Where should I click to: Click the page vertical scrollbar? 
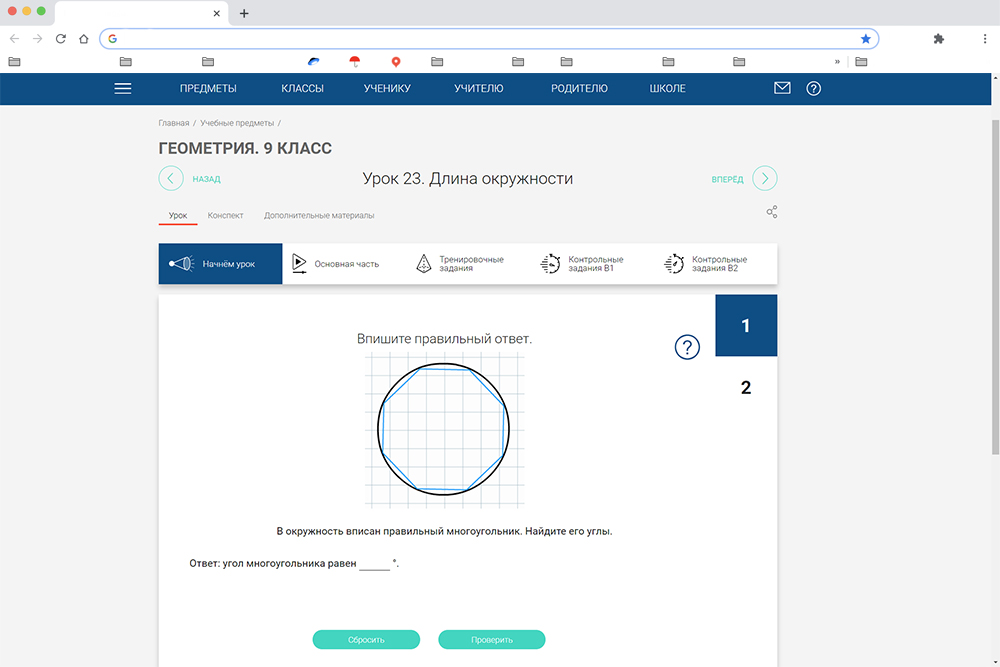(996, 287)
